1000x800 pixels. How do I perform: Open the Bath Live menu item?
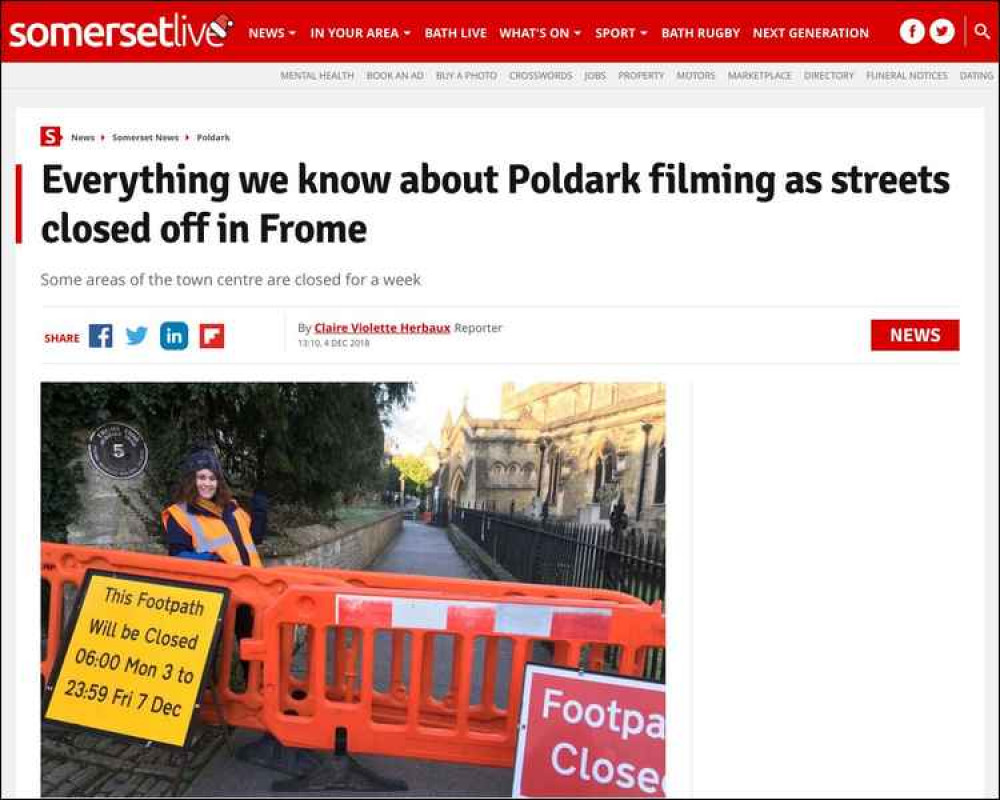(455, 33)
